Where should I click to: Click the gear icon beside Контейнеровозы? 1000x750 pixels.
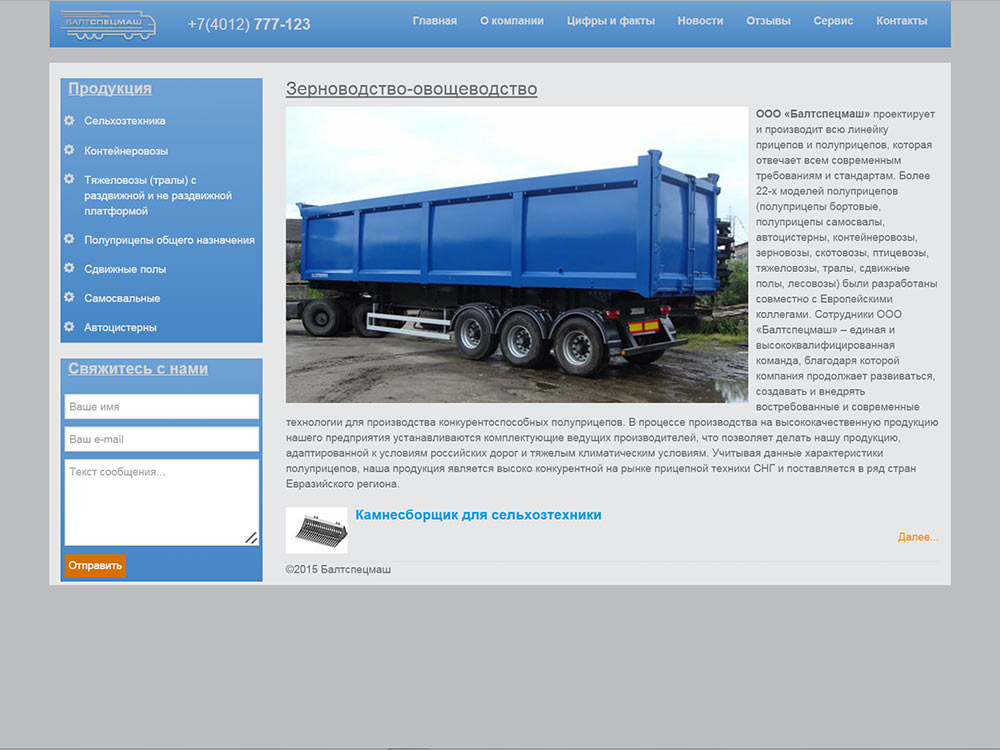tap(70, 150)
